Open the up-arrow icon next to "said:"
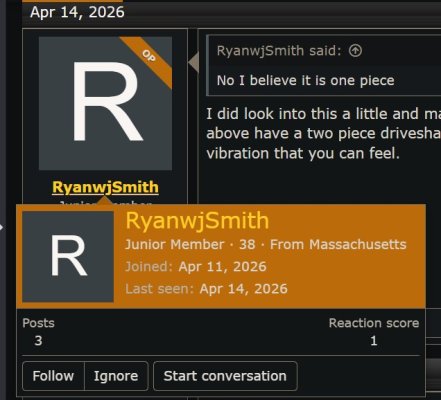This screenshot has width=441, height=400. 355,51
